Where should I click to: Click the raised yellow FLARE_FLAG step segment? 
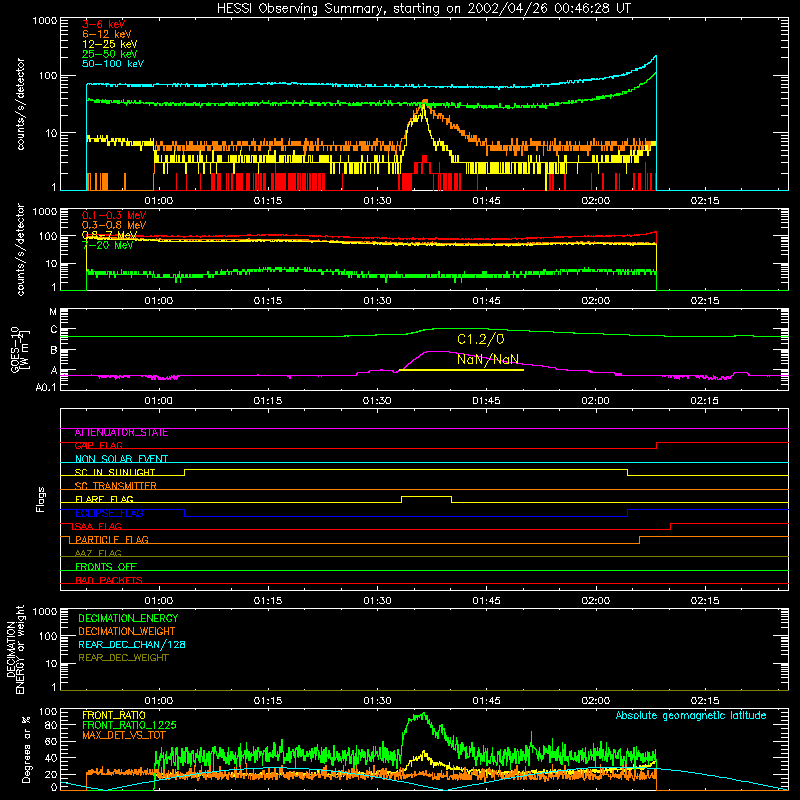[x=427, y=496]
